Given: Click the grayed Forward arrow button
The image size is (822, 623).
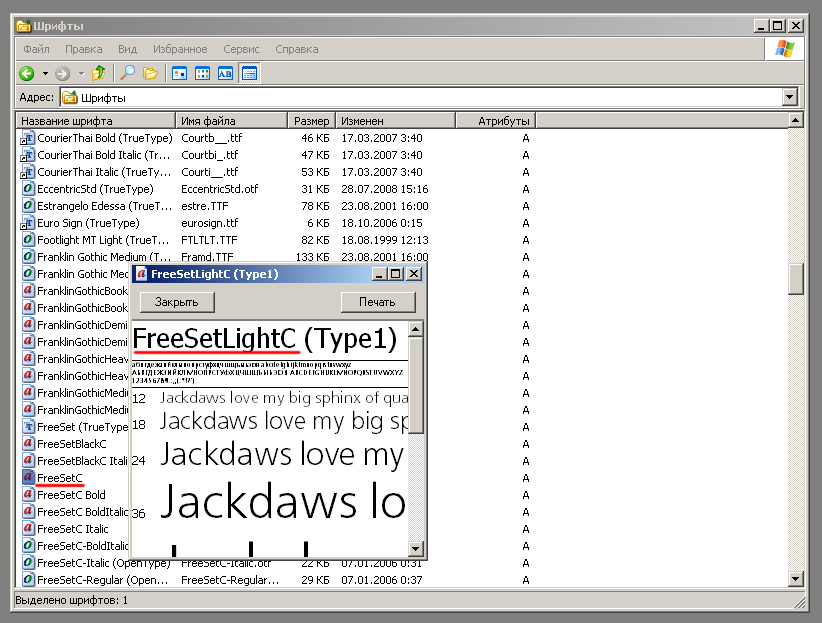Looking at the screenshot, I should pyautogui.click(x=62, y=73).
